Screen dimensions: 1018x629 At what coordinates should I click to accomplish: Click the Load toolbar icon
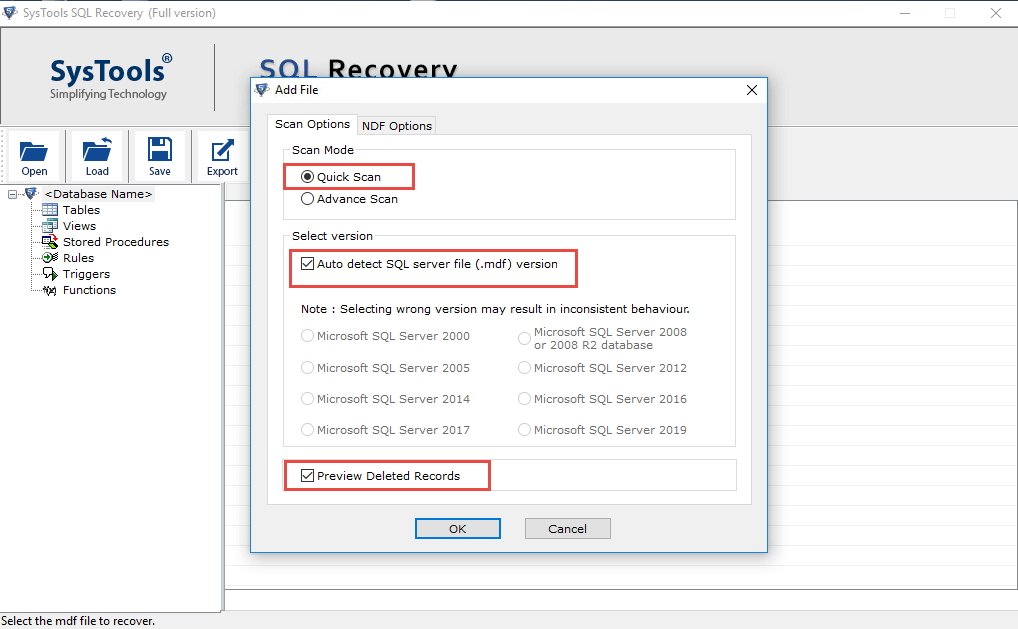click(97, 149)
